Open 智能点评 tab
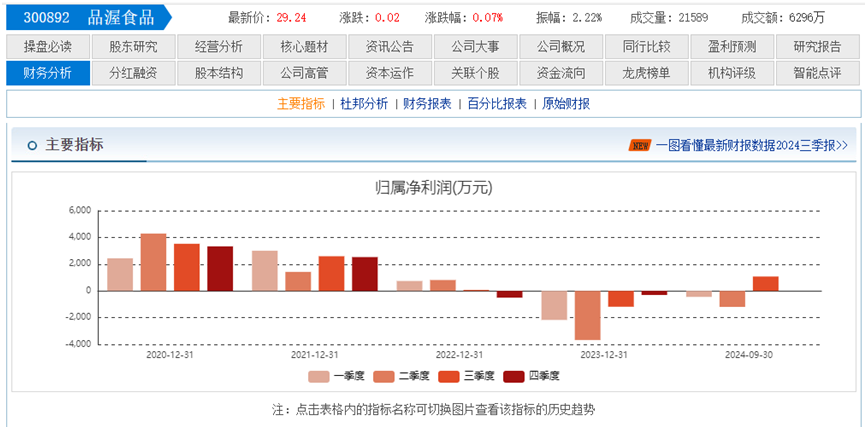This screenshot has height=429, width=867. [818, 73]
